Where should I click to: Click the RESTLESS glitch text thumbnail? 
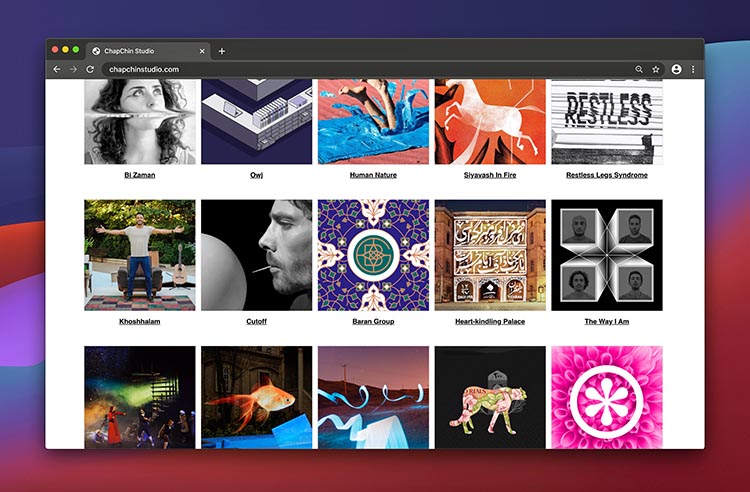[607, 121]
